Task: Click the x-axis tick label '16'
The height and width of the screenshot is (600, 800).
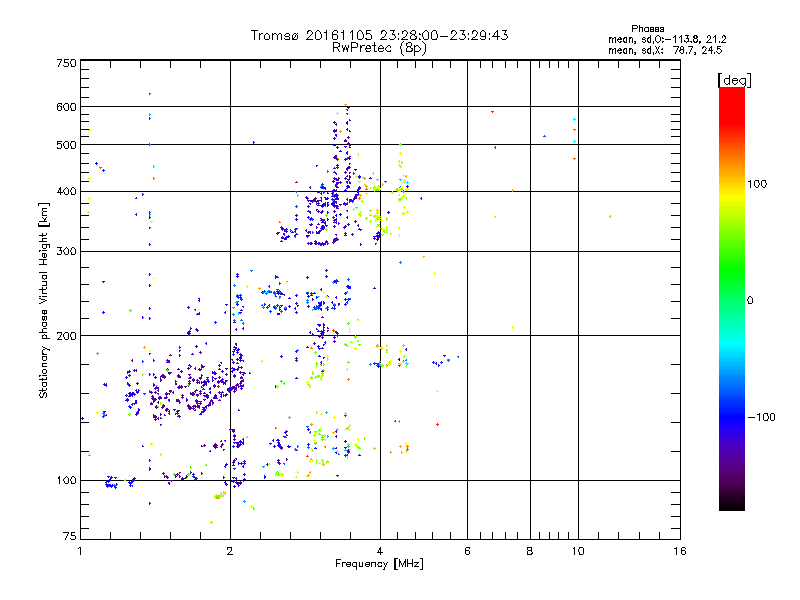Action: coord(680,551)
